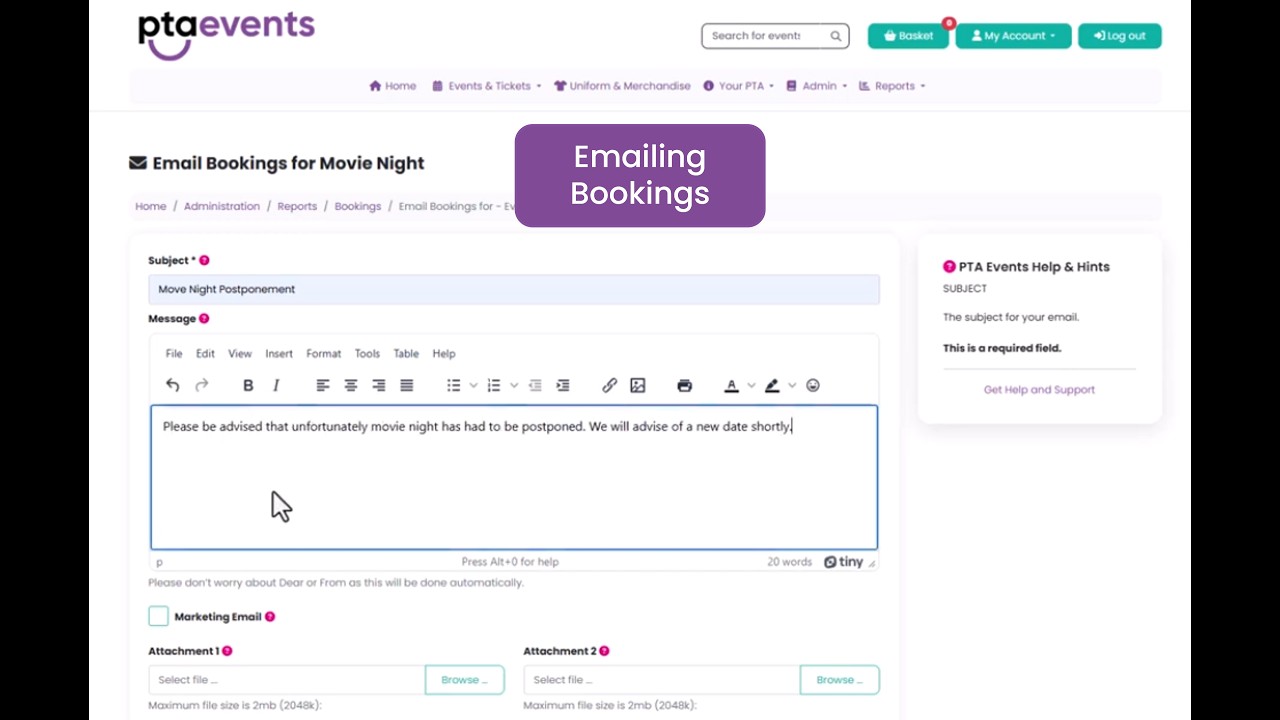Click the search magnifier icon
The width and height of the screenshot is (1280, 720).
tap(836, 36)
